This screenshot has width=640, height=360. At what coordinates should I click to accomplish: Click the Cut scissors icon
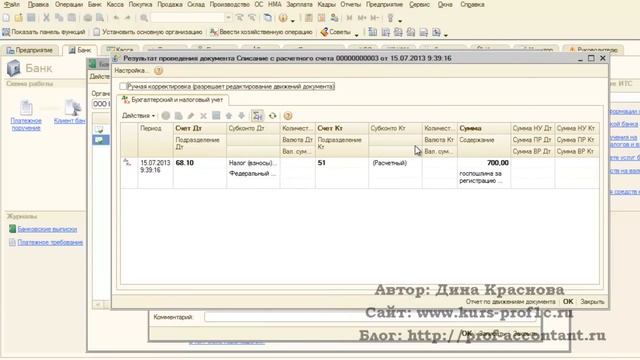(47, 18)
